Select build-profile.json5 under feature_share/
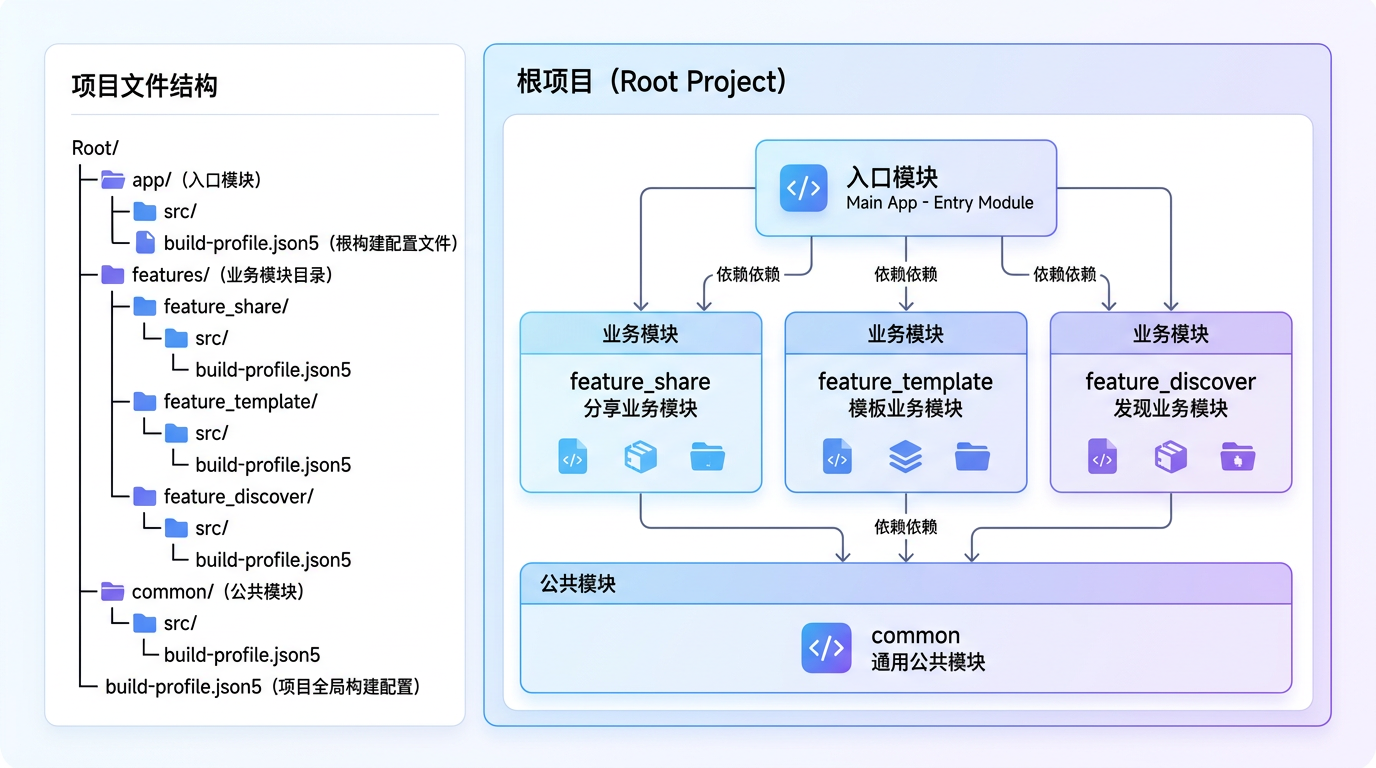 pos(273,370)
